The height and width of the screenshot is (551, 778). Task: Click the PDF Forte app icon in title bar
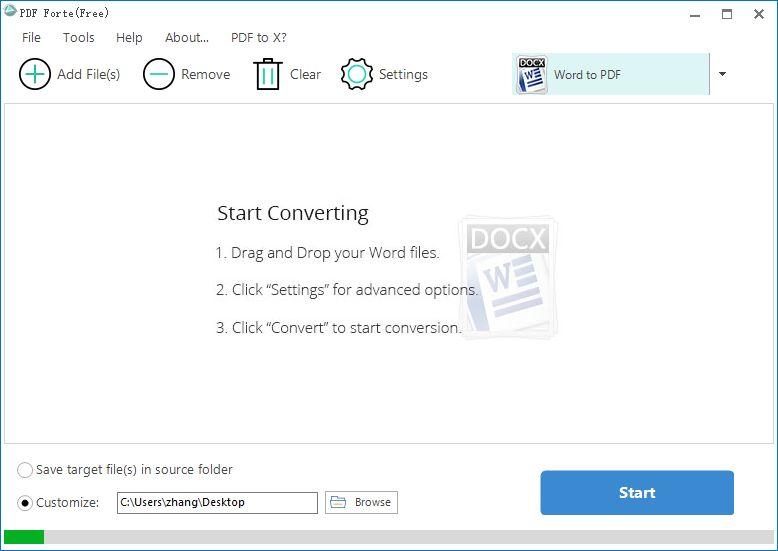[x=11, y=13]
